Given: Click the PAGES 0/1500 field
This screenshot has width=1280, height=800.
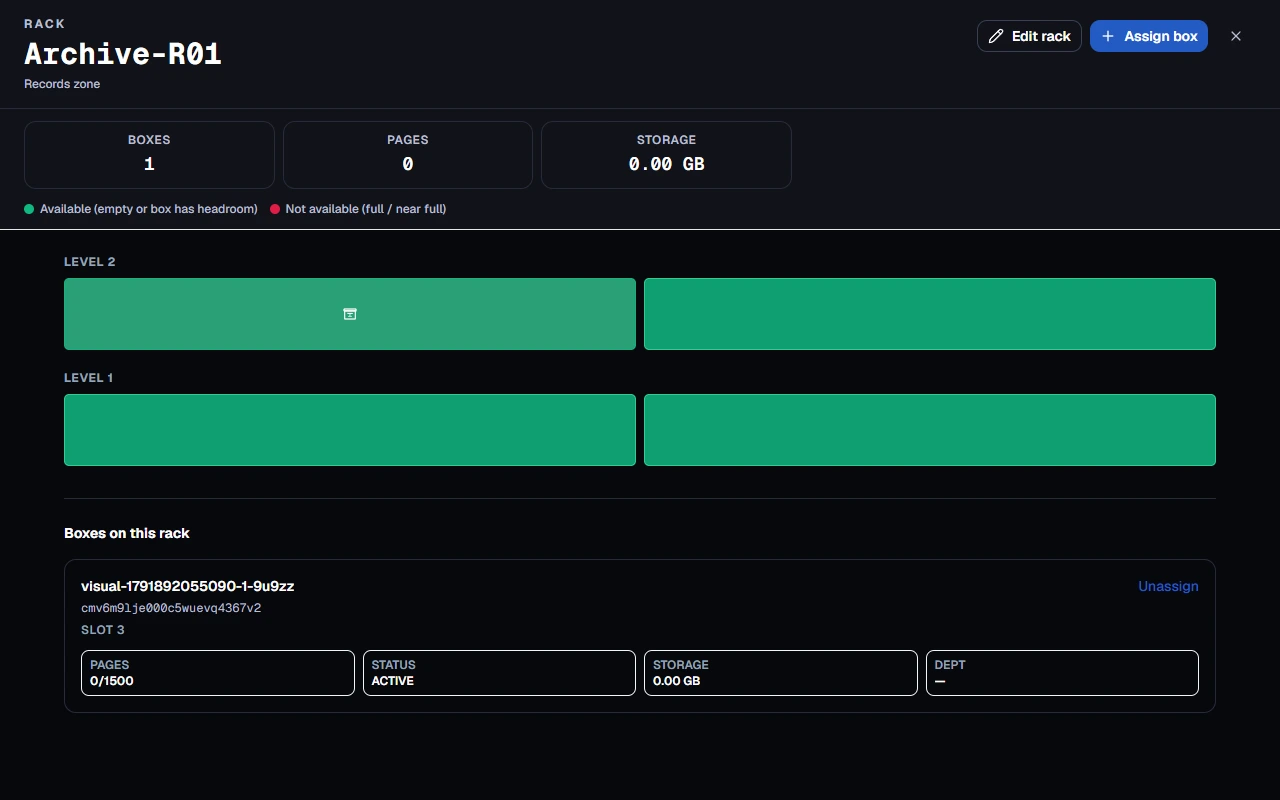Looking at the screenshot, I should 218,673.
